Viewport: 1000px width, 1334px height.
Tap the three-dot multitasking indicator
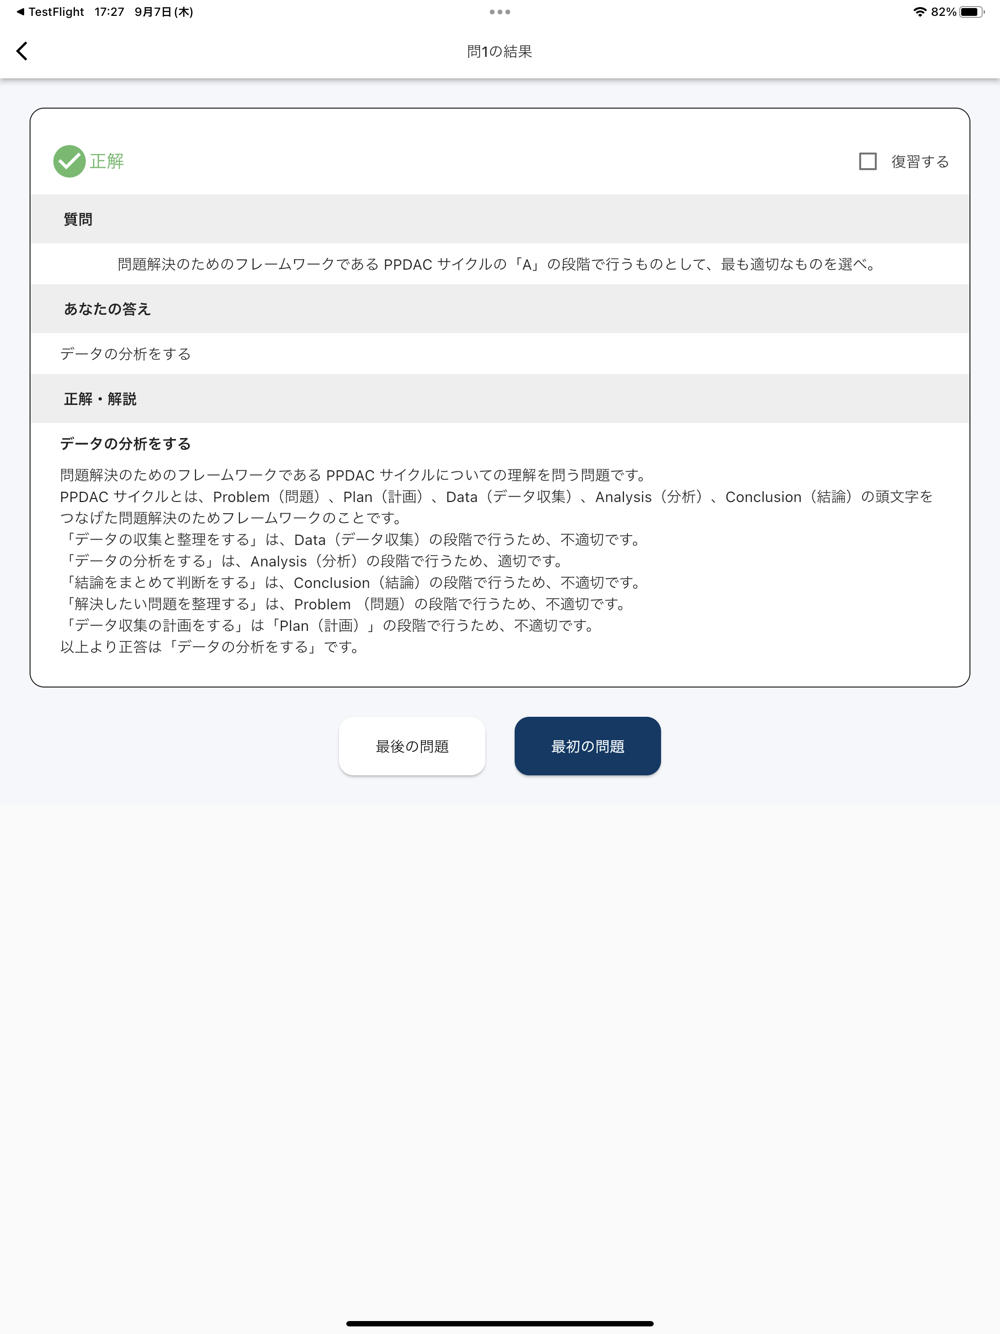point(500,12)
